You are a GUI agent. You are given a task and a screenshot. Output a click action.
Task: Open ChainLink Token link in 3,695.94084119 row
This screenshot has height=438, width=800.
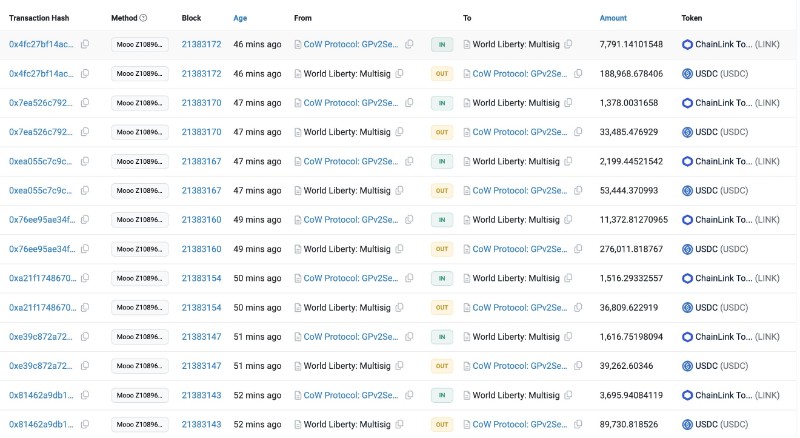click(x=723, y=396)
